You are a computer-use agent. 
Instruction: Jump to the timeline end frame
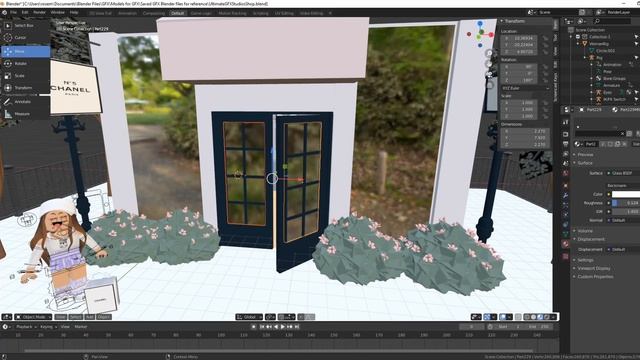point(297,327)
